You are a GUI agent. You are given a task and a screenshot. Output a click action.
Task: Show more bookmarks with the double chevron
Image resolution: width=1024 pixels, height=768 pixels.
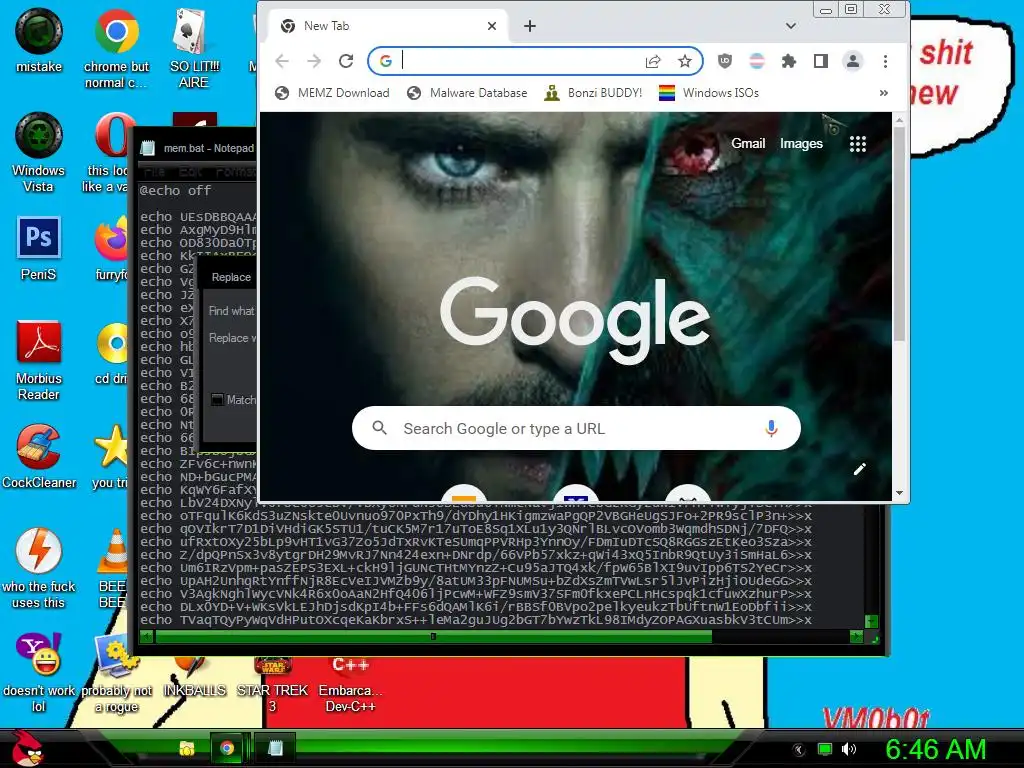tap(884, 93)
